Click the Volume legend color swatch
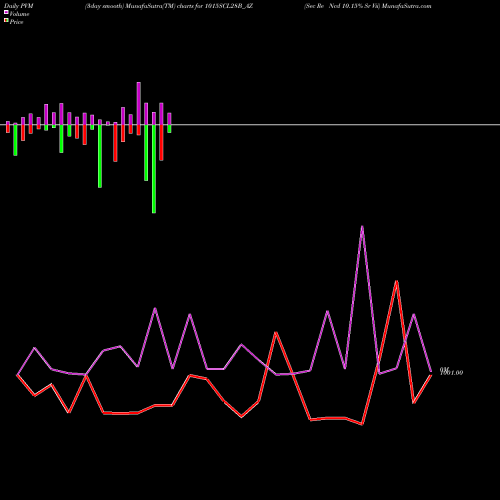Viewport: 500px width, 500px height. click(6, 13)
